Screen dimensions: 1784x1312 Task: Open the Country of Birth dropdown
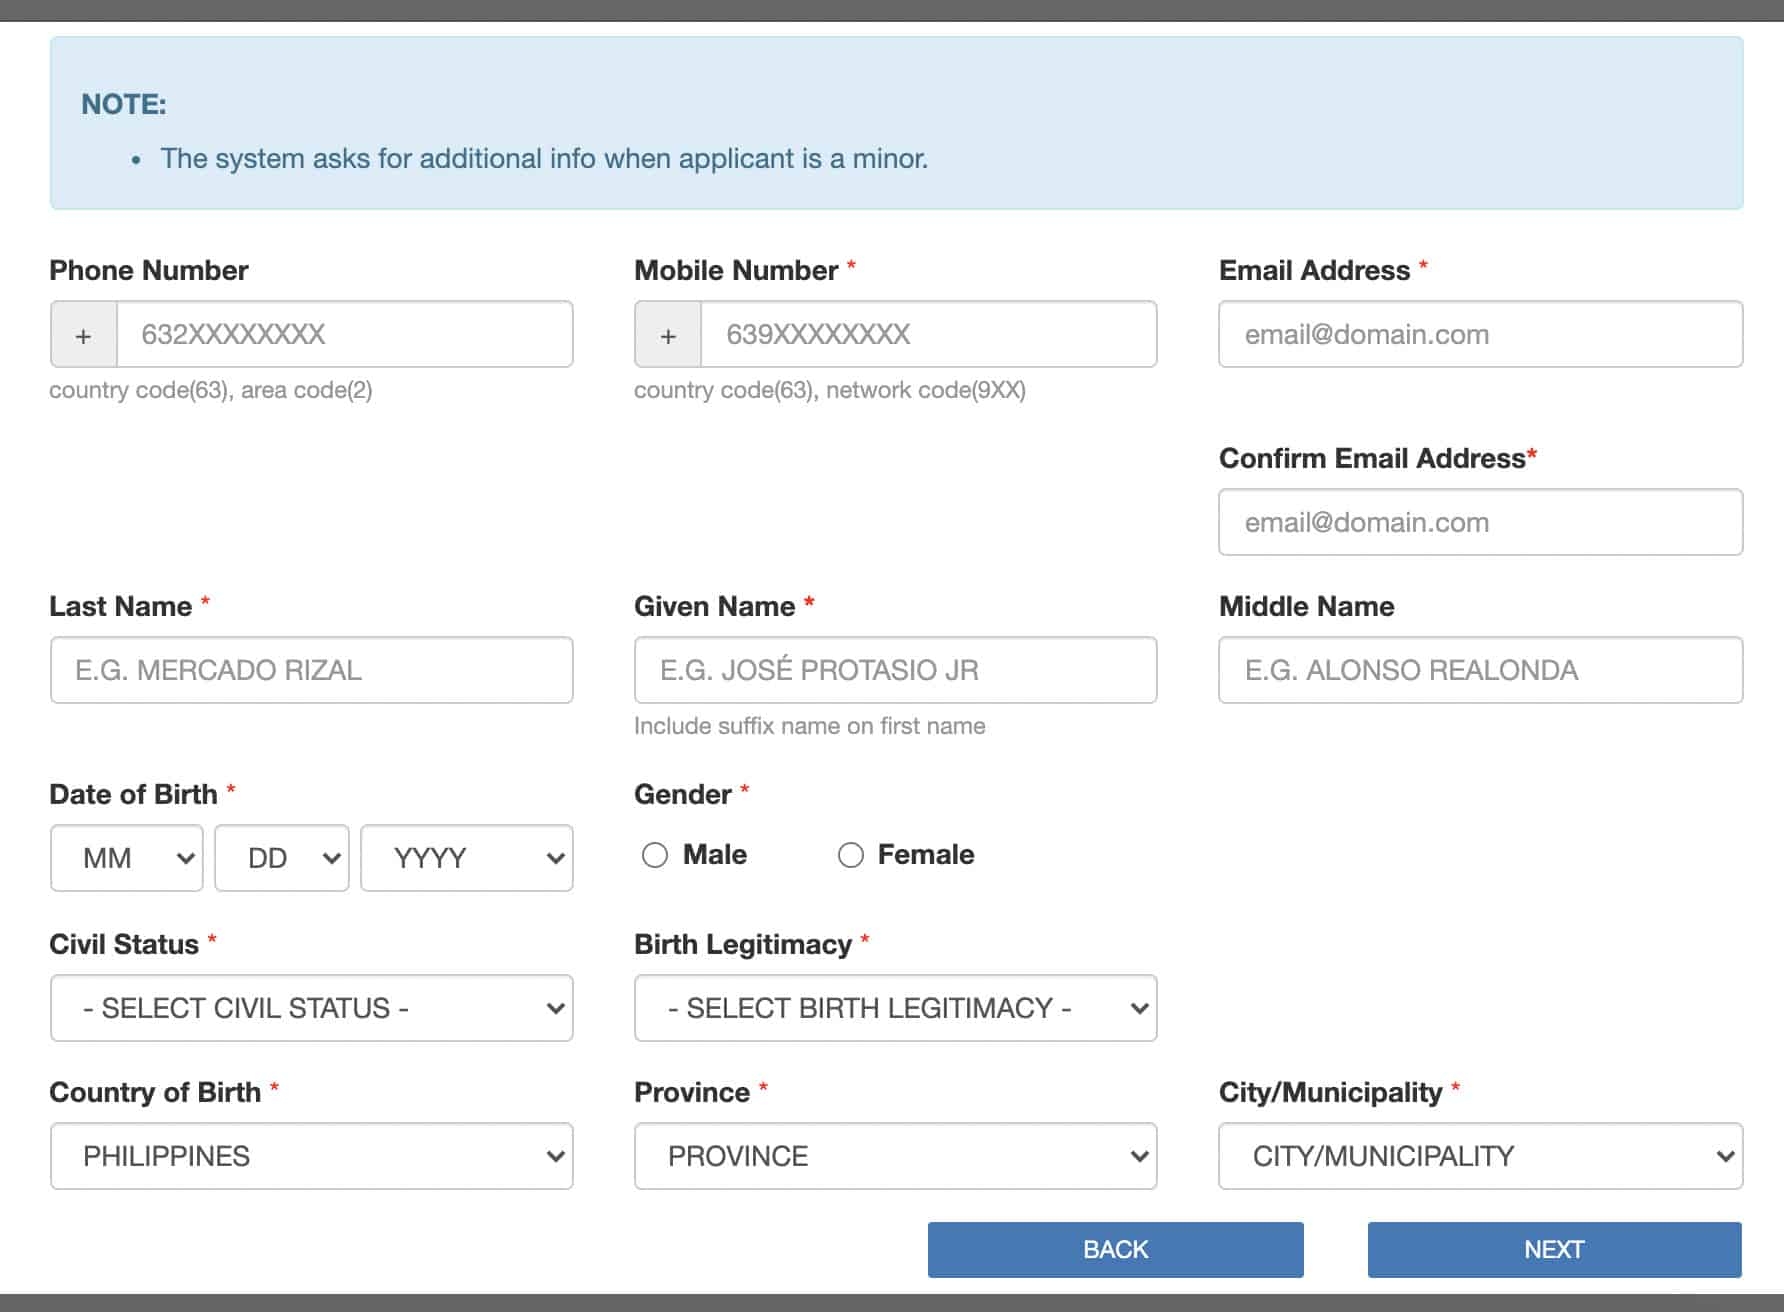(x=311, y=1156)
